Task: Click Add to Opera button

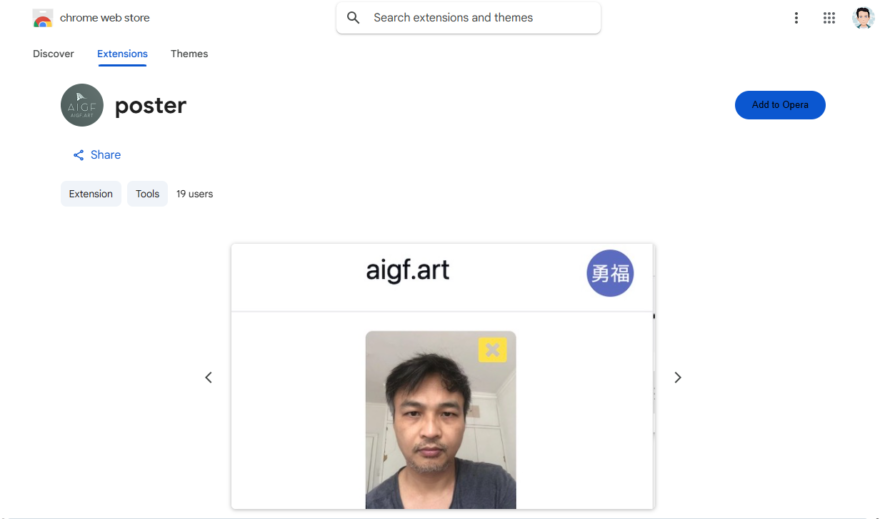Action: [x=780, y=105]
